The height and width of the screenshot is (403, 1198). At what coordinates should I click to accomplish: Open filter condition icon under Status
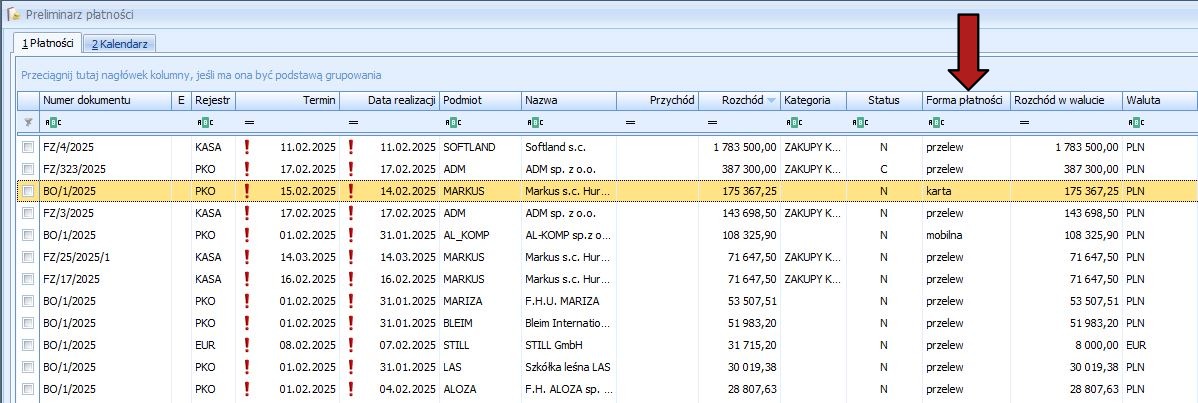tap(860, 122)
